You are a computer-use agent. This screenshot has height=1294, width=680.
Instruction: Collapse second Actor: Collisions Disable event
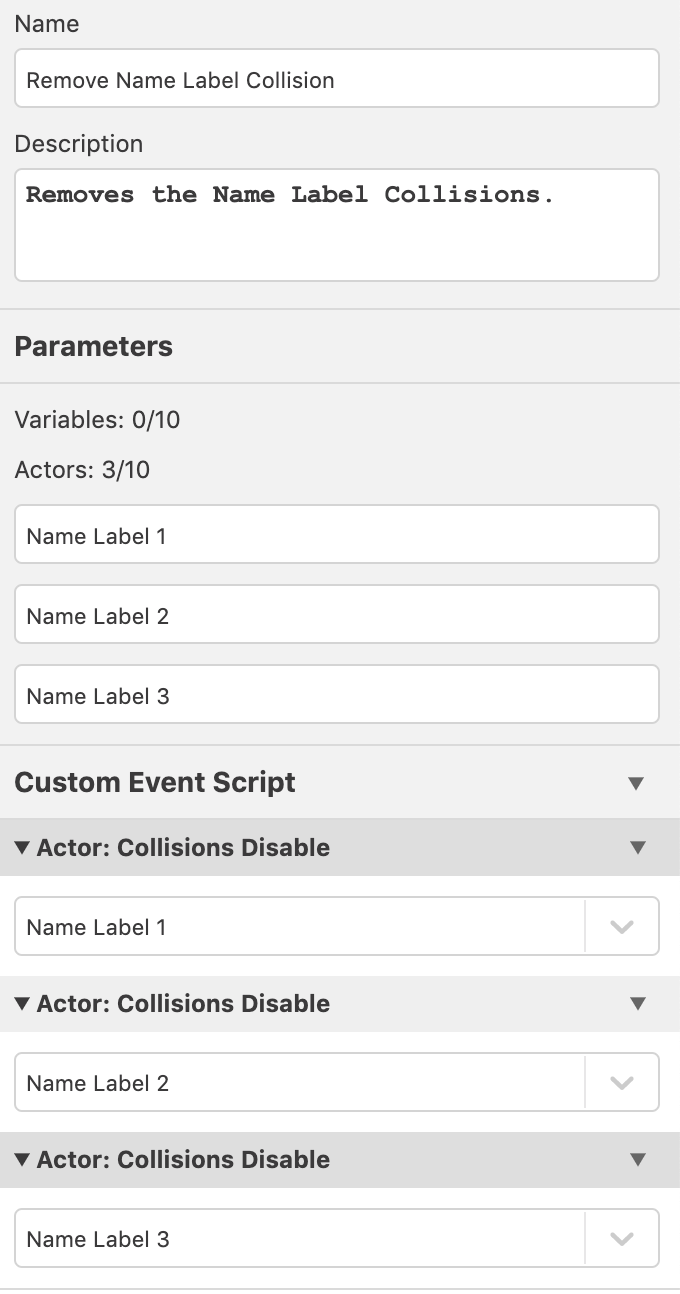coord(22,1004)
